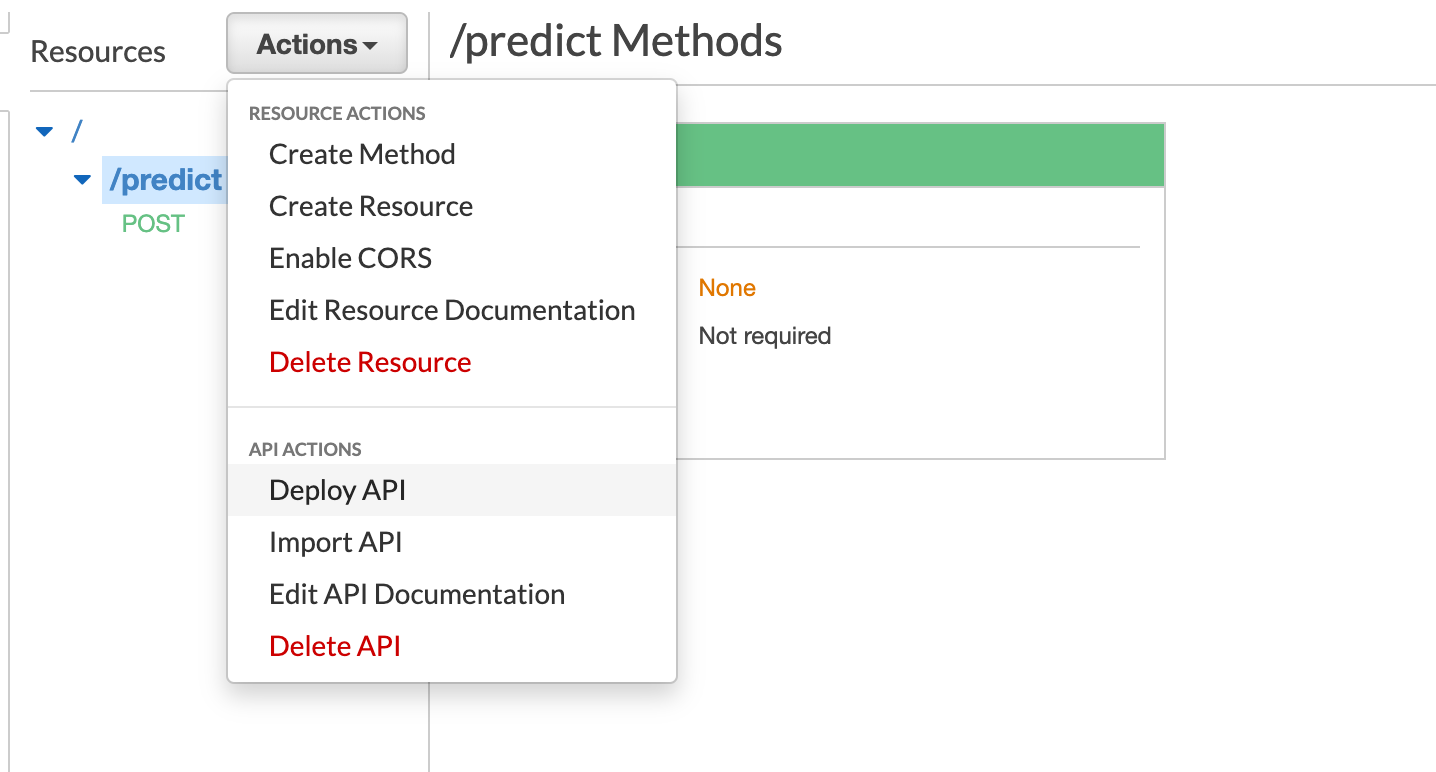Select the /predict resource
Viewport: 1436px width, 772px height.
tap(166, 180)
